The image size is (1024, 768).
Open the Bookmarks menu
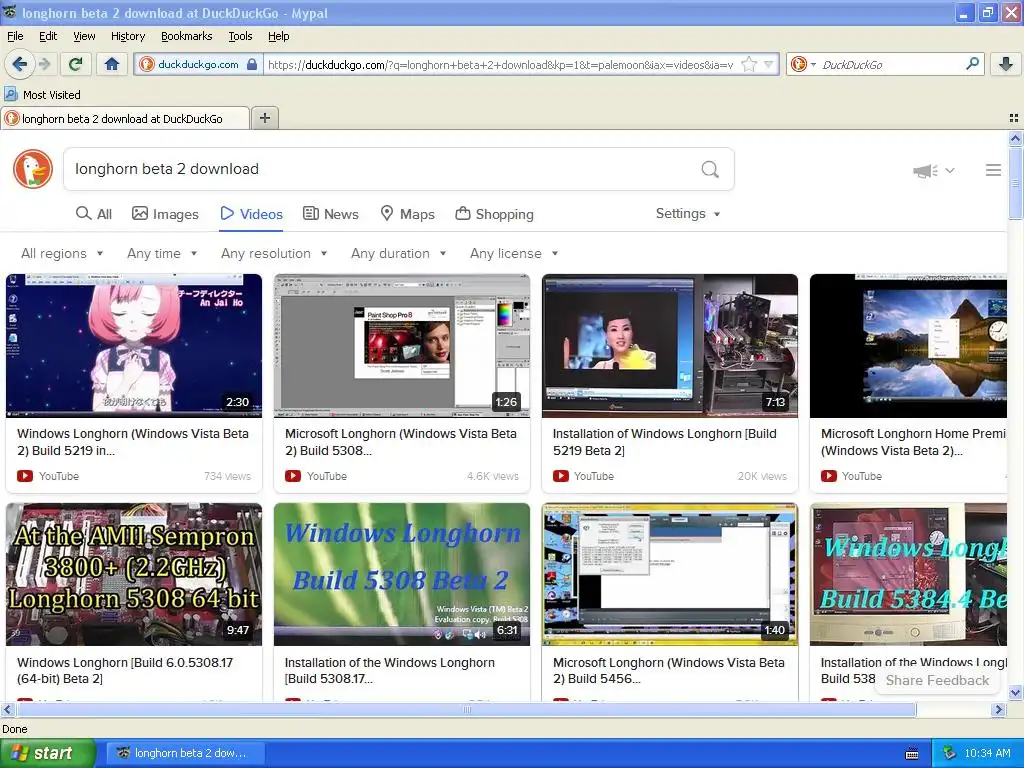[186, 36]
